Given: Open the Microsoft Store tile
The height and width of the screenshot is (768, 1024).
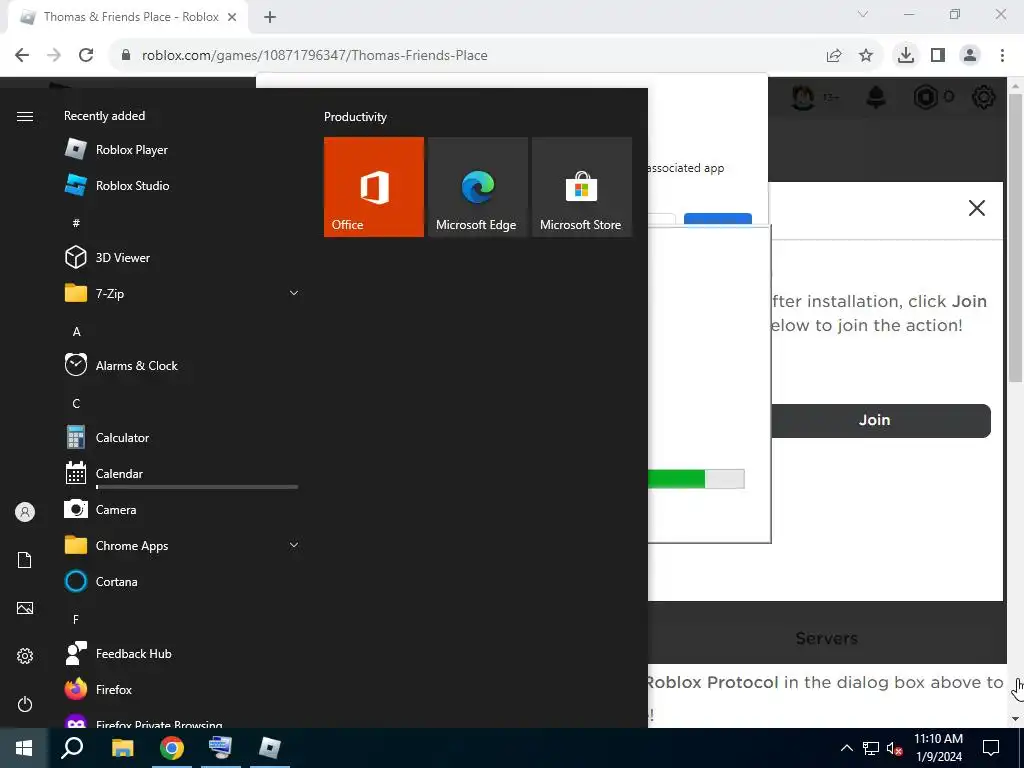Looking at the screenshot, I should (582, 187).
